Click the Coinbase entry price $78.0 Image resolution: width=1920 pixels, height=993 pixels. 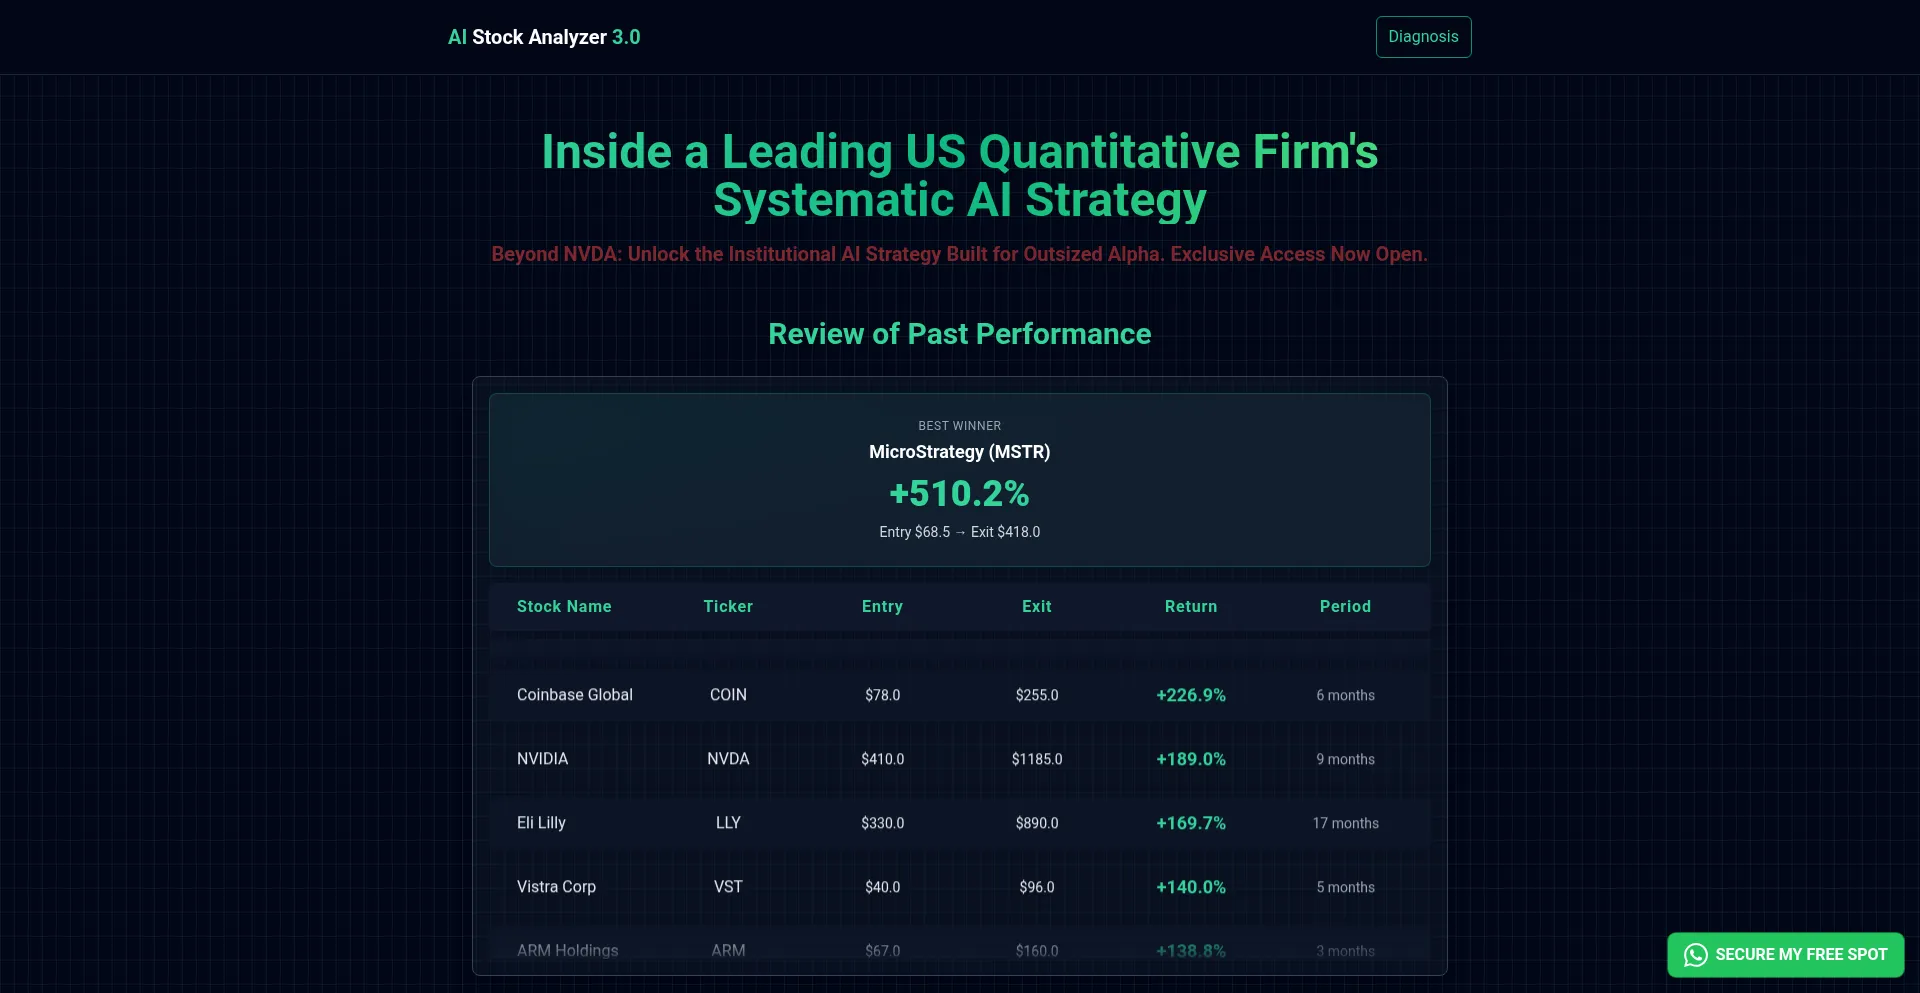(882, 695)
